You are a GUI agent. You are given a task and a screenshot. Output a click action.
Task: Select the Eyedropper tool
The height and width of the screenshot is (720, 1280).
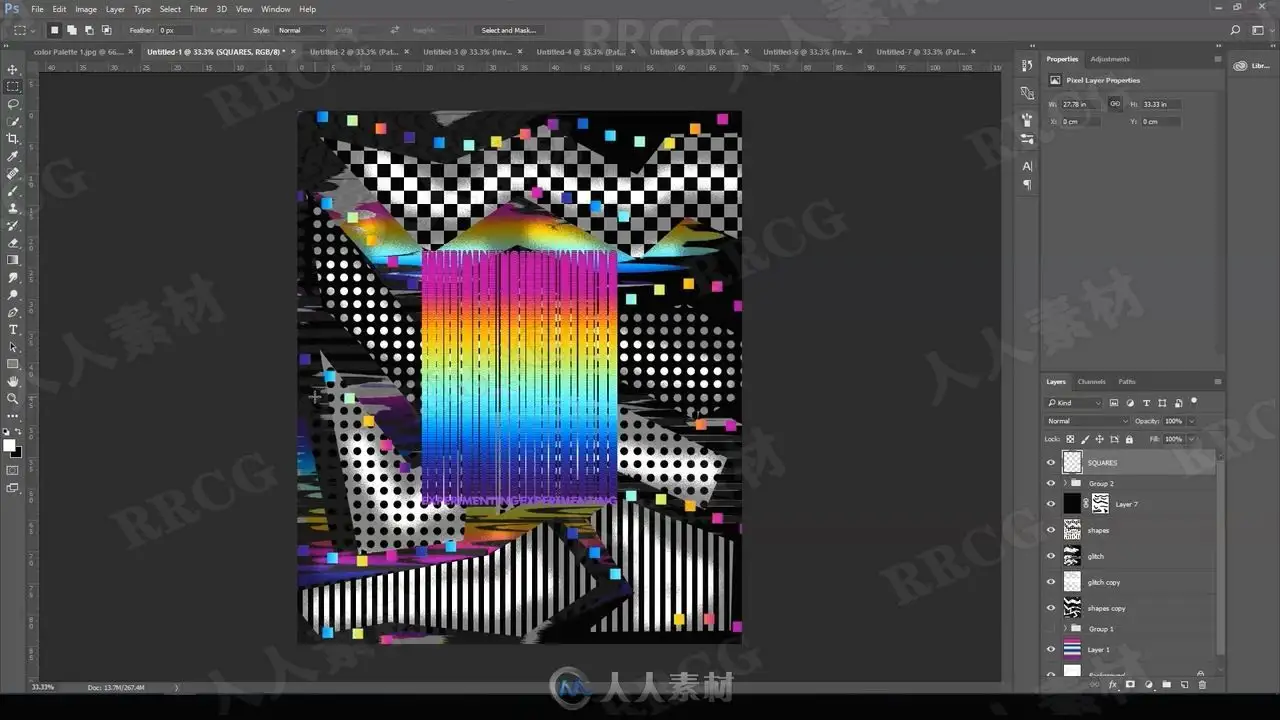[x=13, y=156]
